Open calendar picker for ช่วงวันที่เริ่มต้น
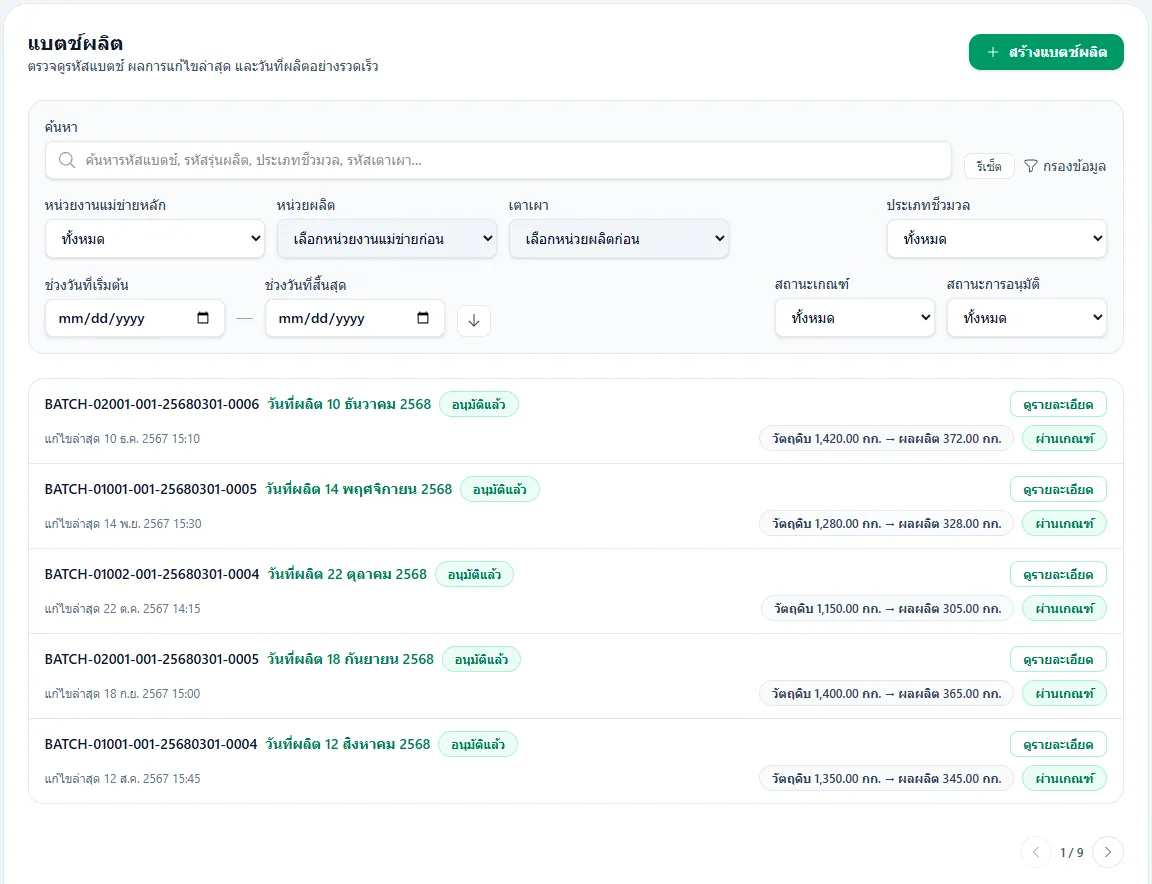The width and height of the screenshot is (1152, 884). click(x=203, y=318)
